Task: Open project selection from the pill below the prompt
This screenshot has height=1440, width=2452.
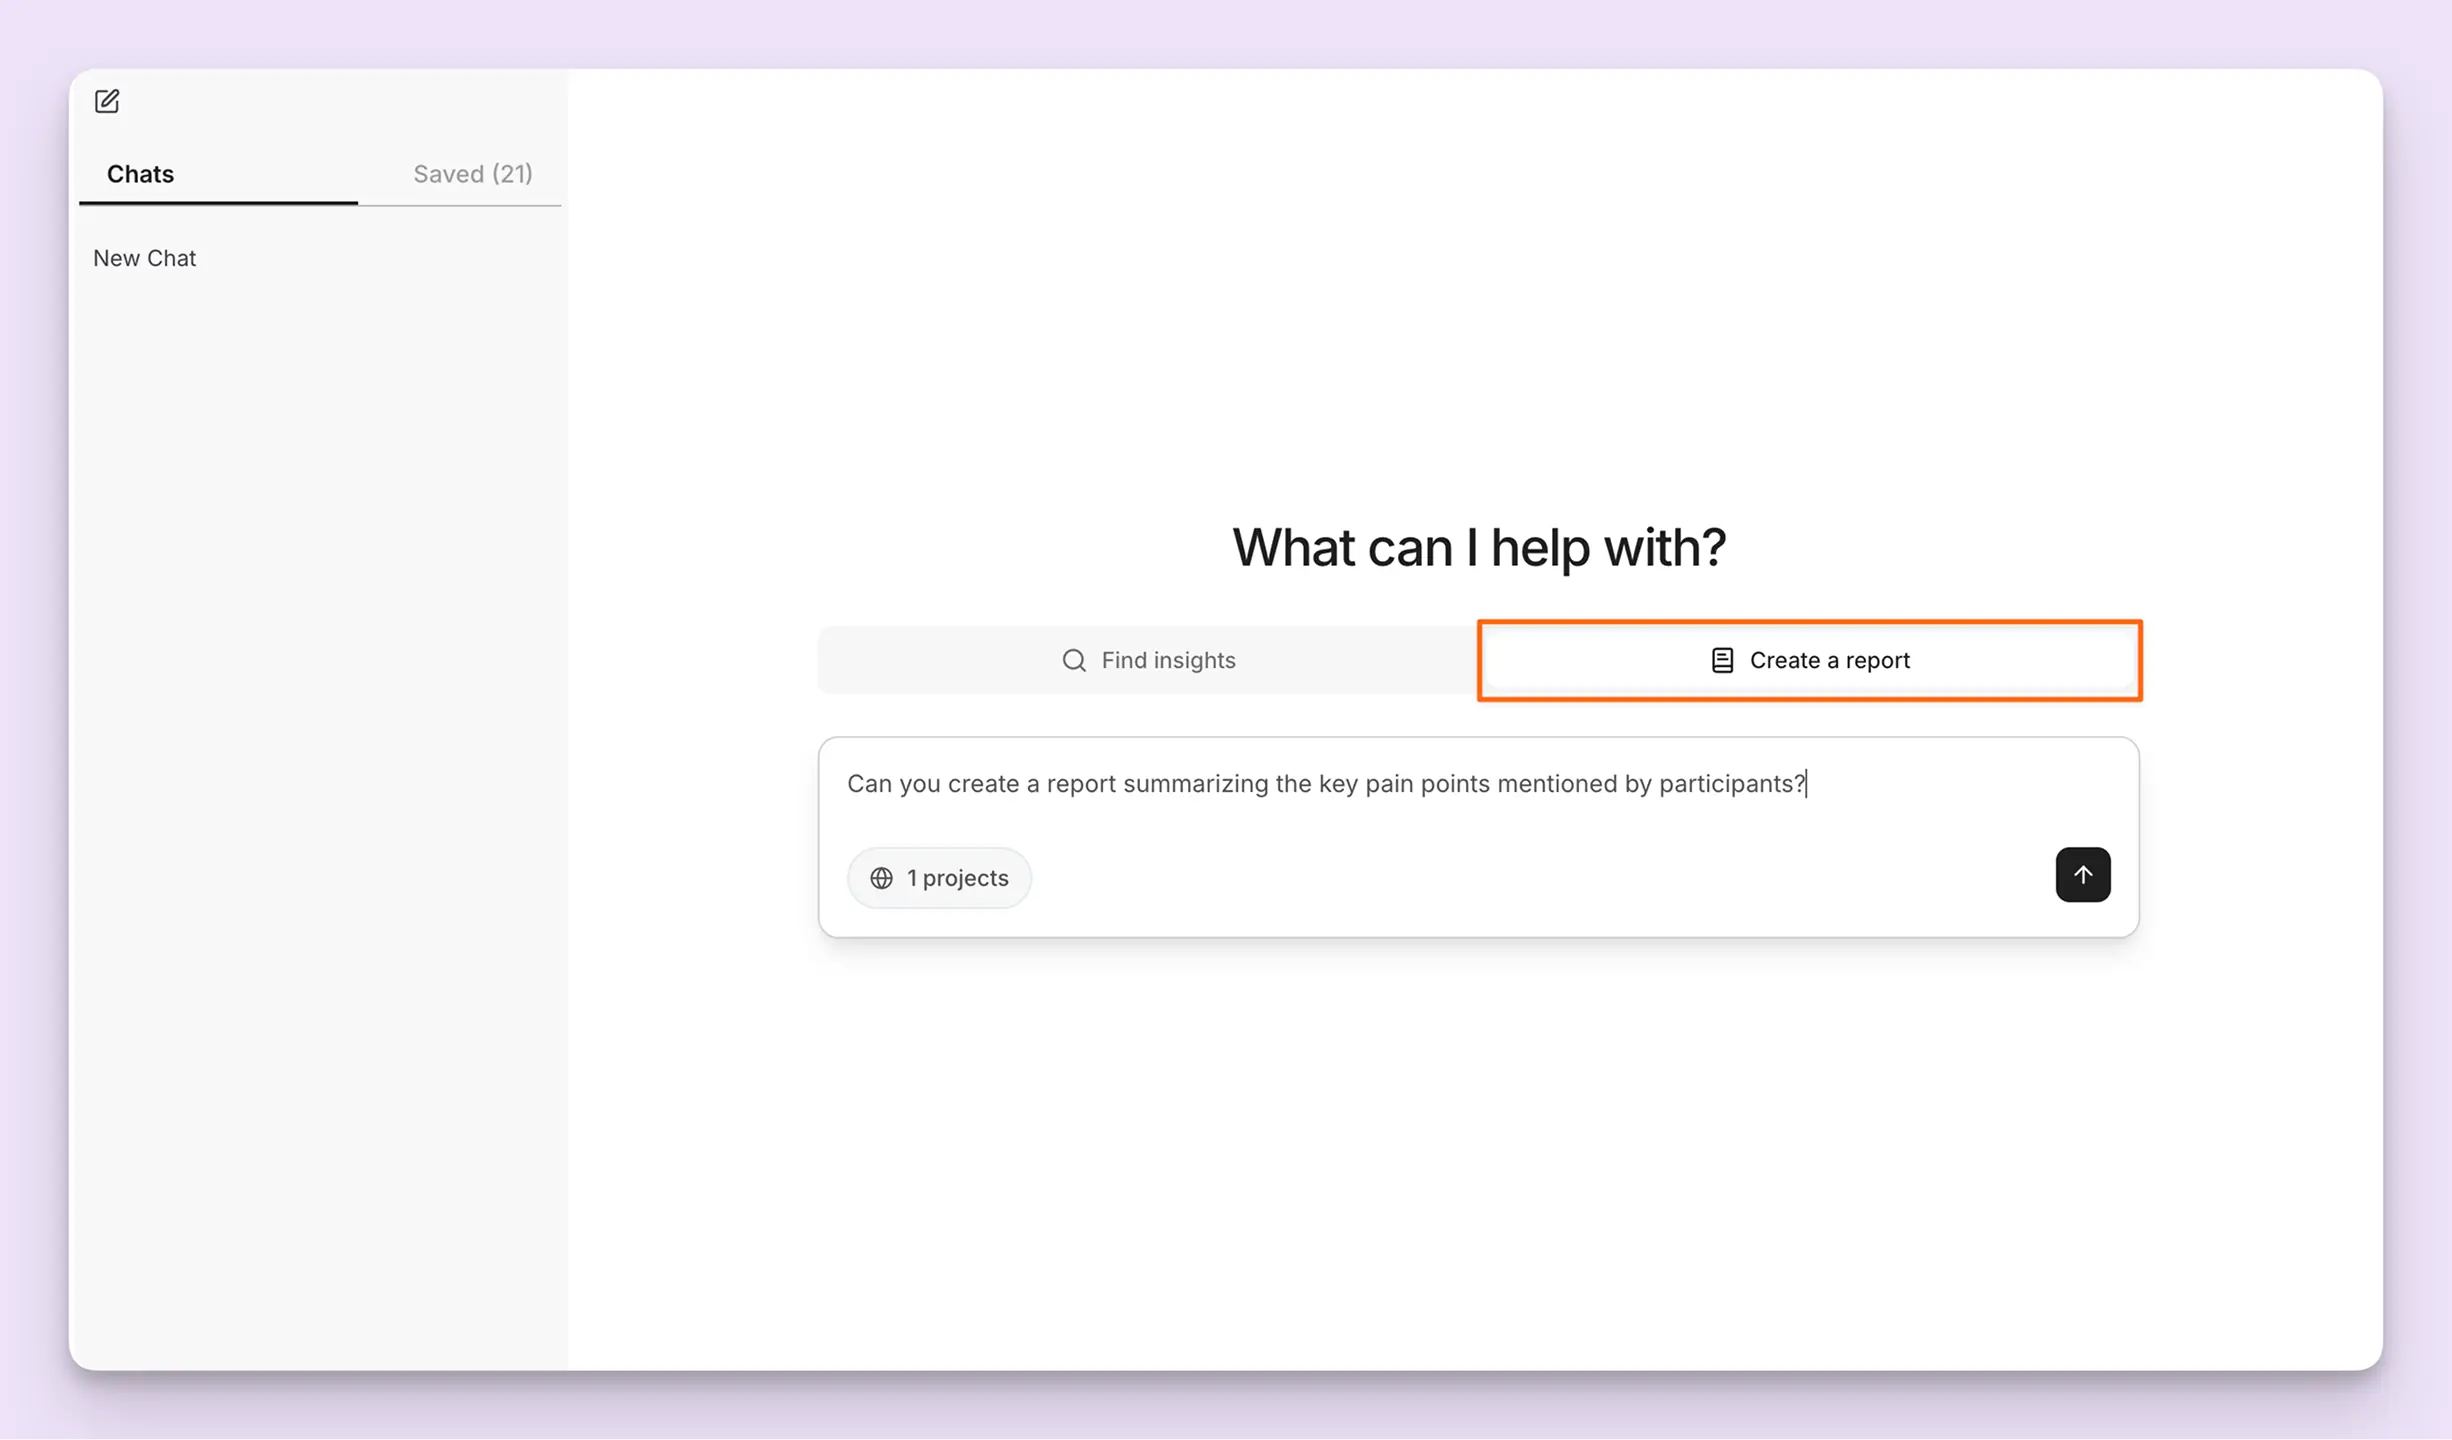Action: pyautogui.click(x=938, y=877)
